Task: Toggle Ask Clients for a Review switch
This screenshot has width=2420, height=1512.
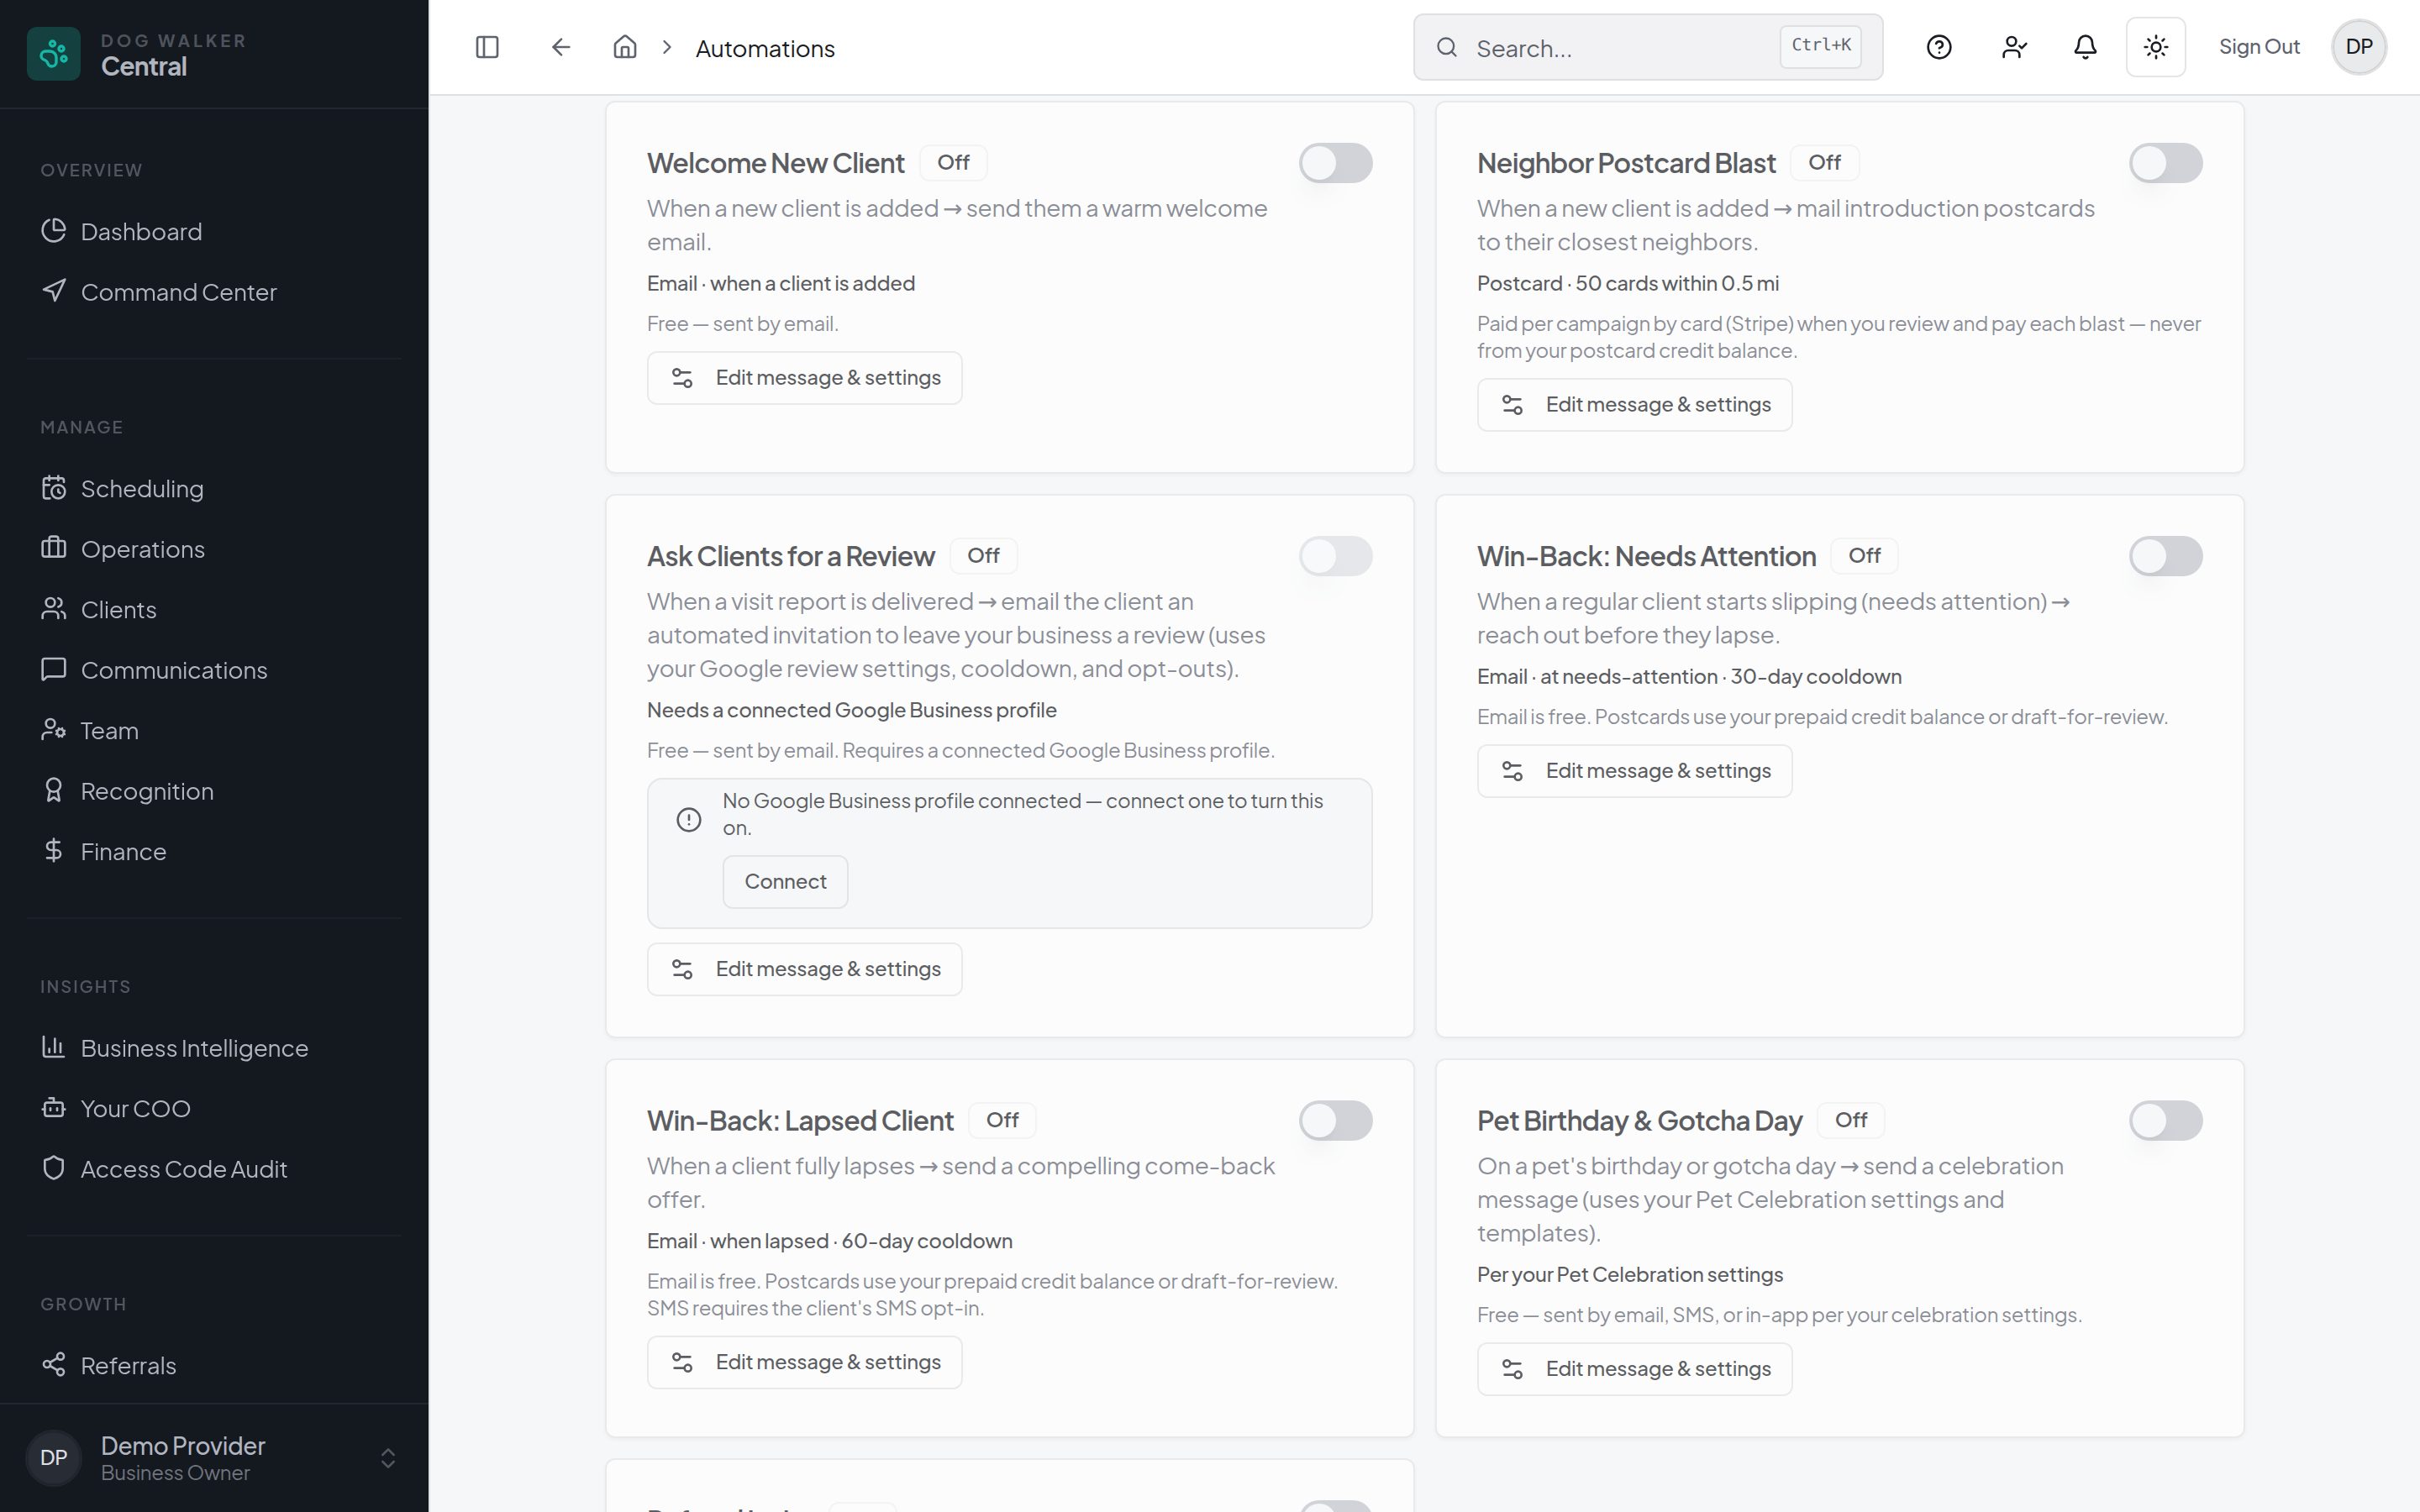Action: tap(1336, 556)
